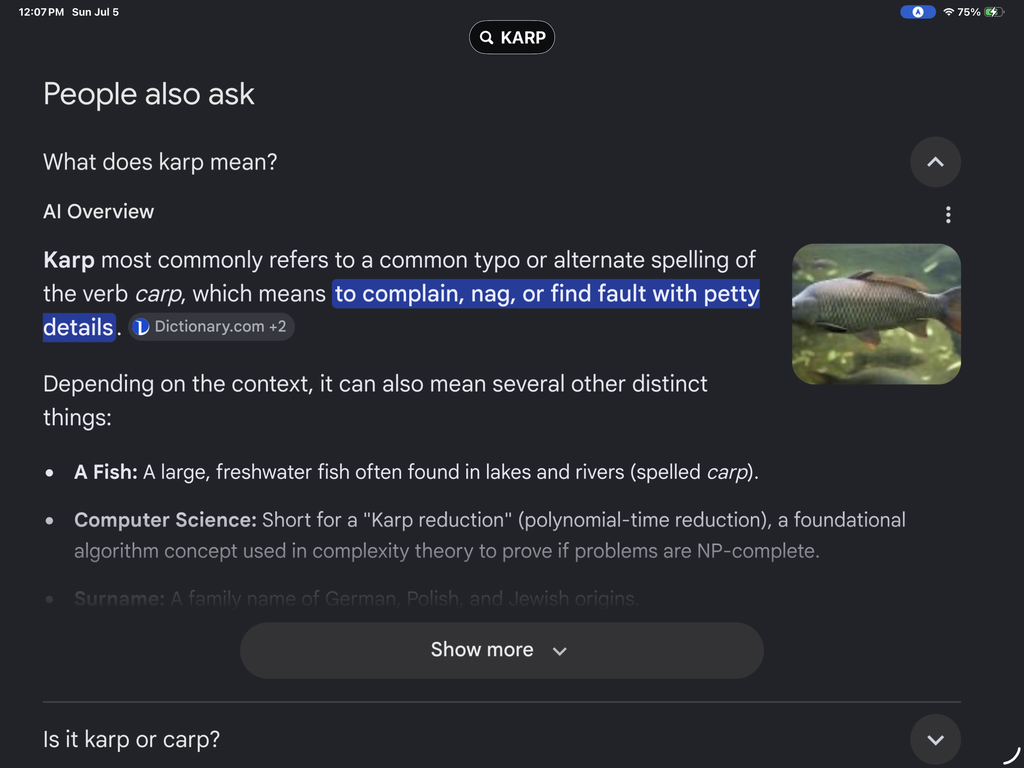Open the Dictionary.com +2 sources chip
1024x768 pixels.
[x=211, y=327]
